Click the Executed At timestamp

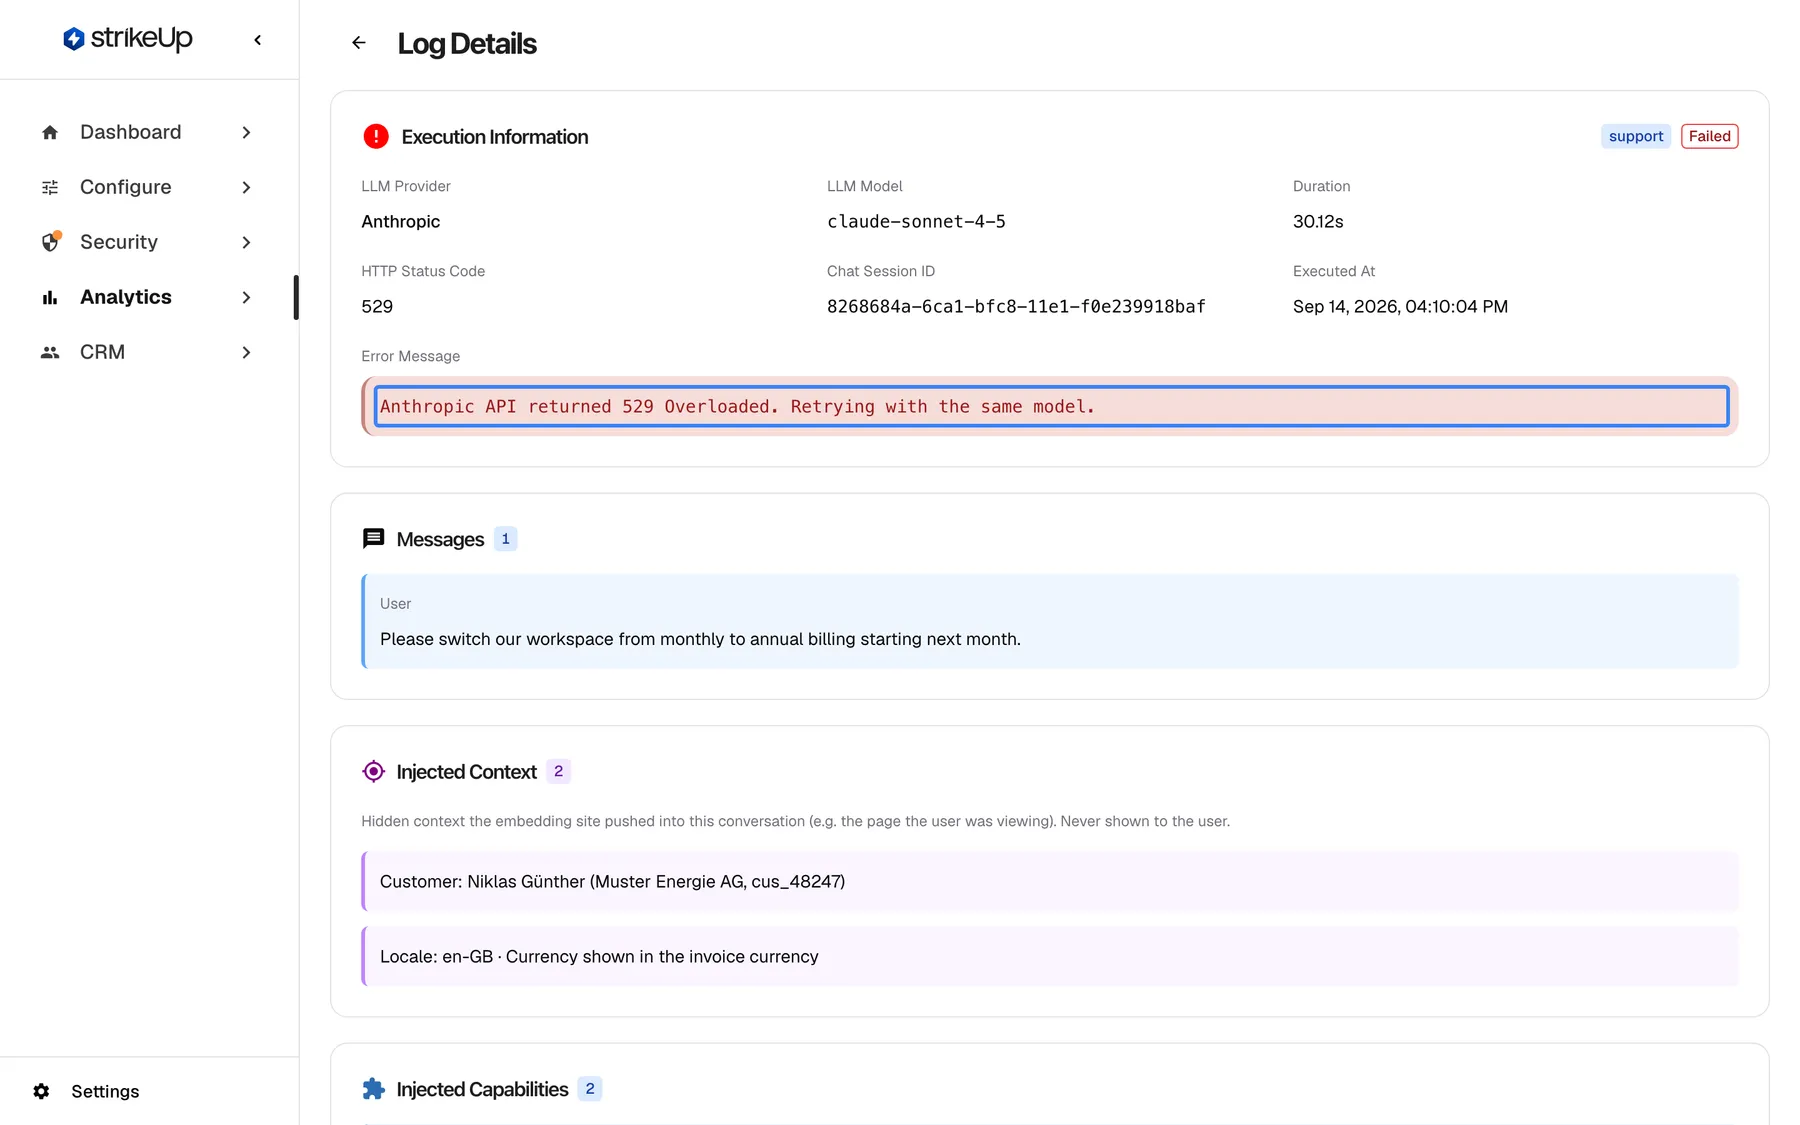click(1400, 306)
